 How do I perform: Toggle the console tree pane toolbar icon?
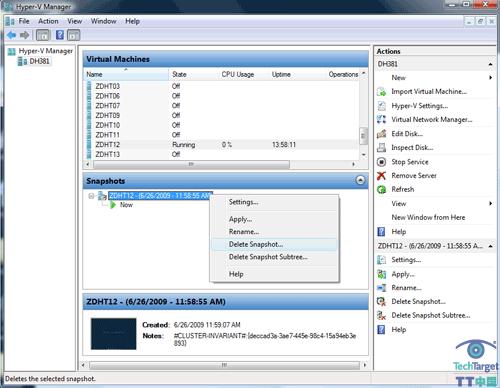[43, 35]
